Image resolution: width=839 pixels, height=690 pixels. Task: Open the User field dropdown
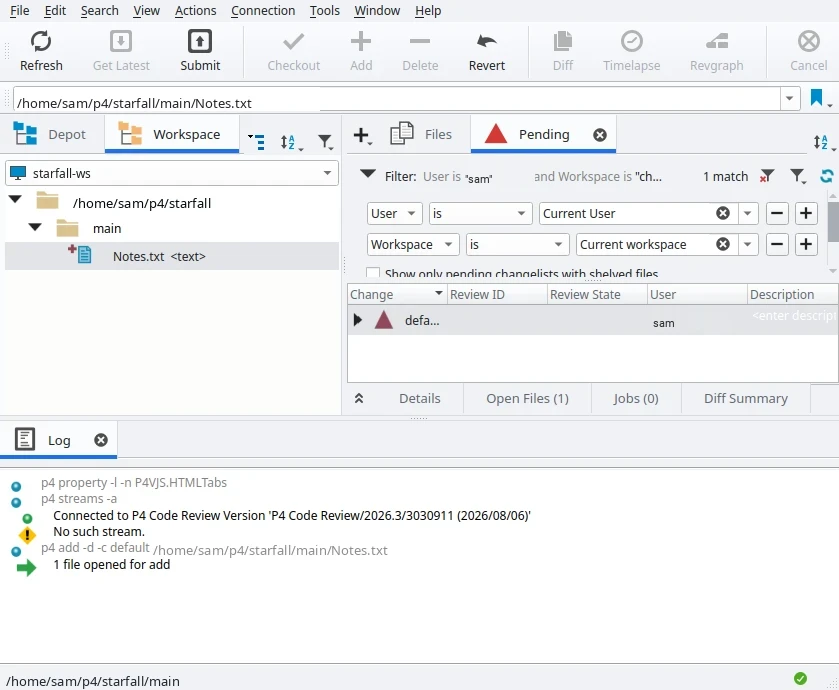pyautogui.click(x=394, y=213)
